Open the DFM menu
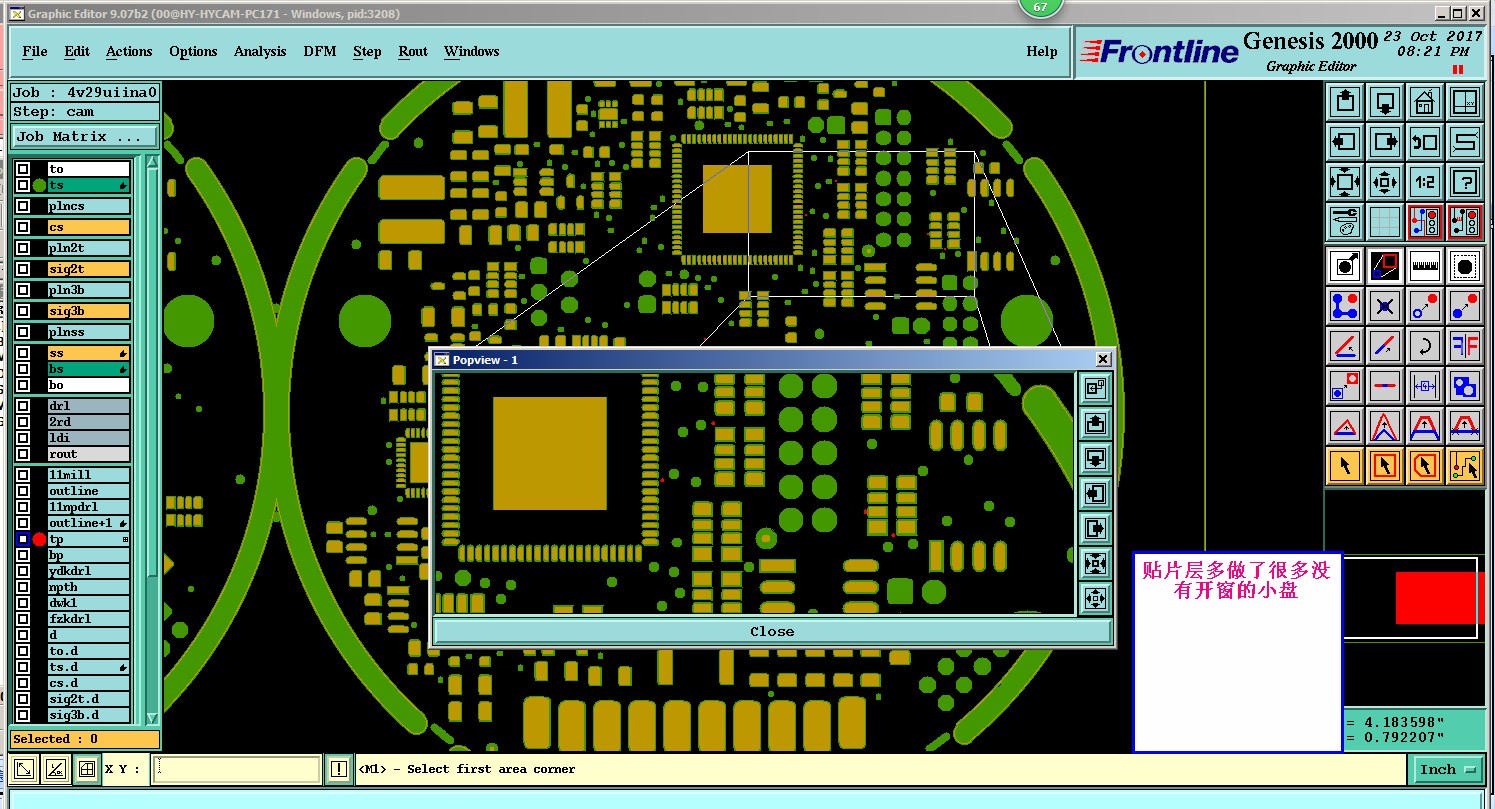 [x=320, y=51]
